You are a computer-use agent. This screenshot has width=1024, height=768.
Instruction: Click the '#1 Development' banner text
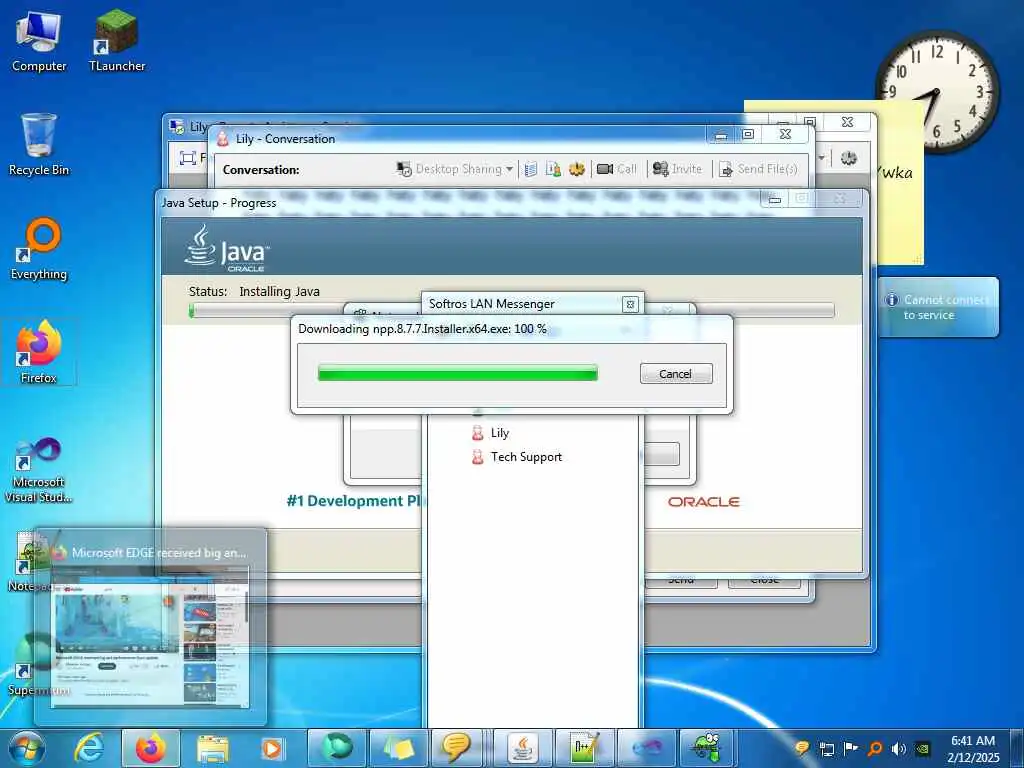tap(354, 501)
